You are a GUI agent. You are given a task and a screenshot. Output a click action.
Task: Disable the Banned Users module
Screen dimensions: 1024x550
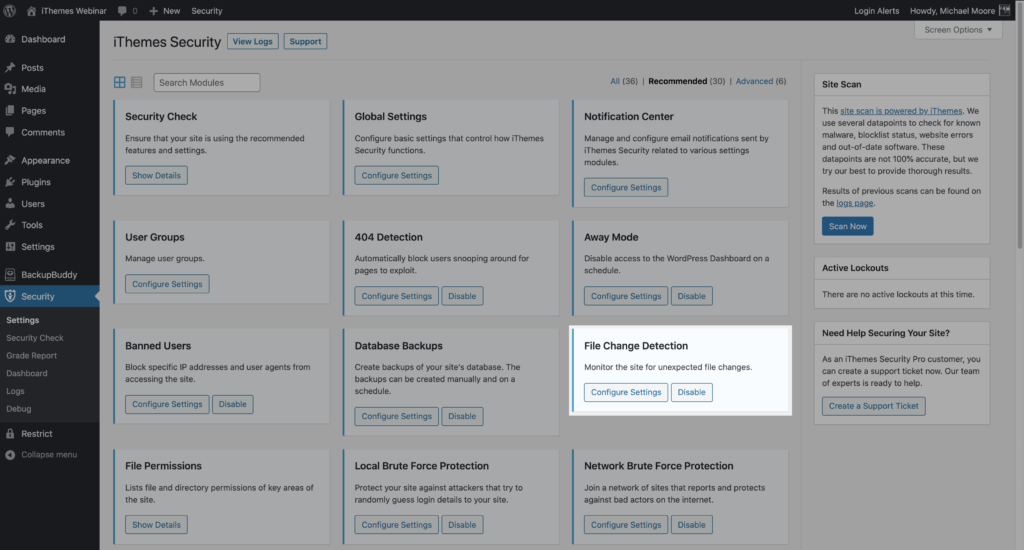pyautogui.click(x=232, y=404)
